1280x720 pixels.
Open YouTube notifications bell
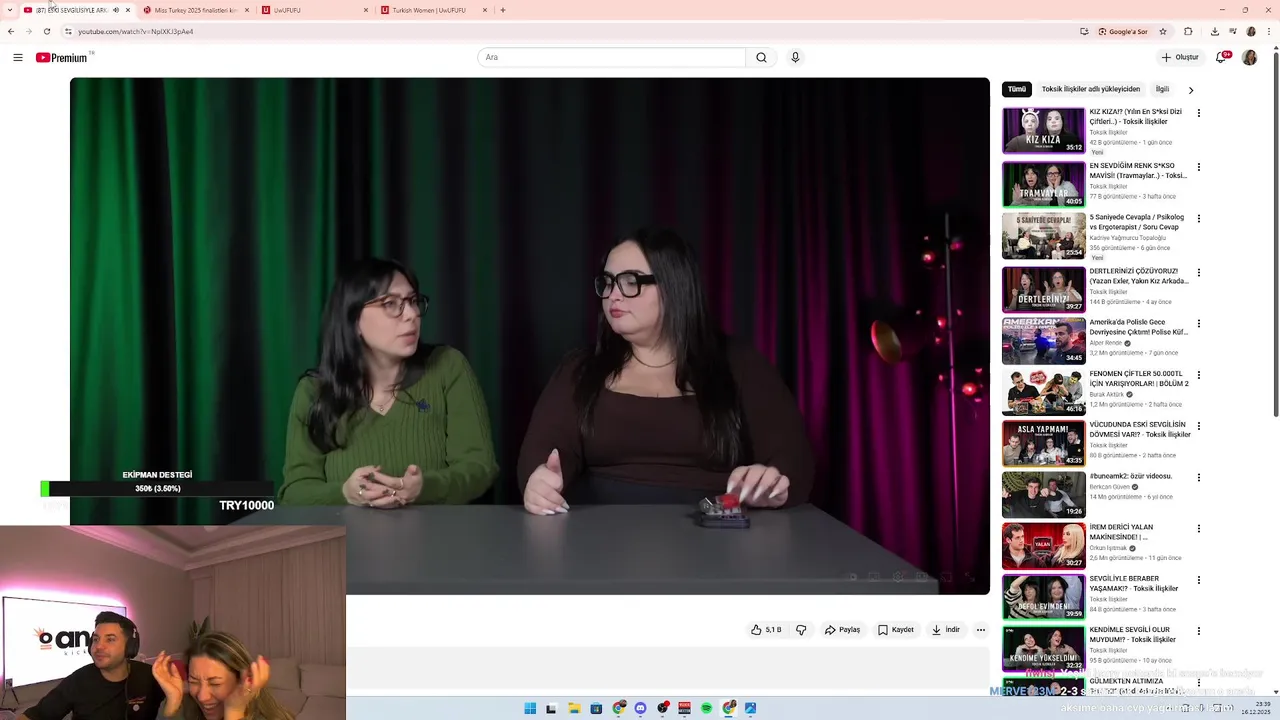(1220, 57)
